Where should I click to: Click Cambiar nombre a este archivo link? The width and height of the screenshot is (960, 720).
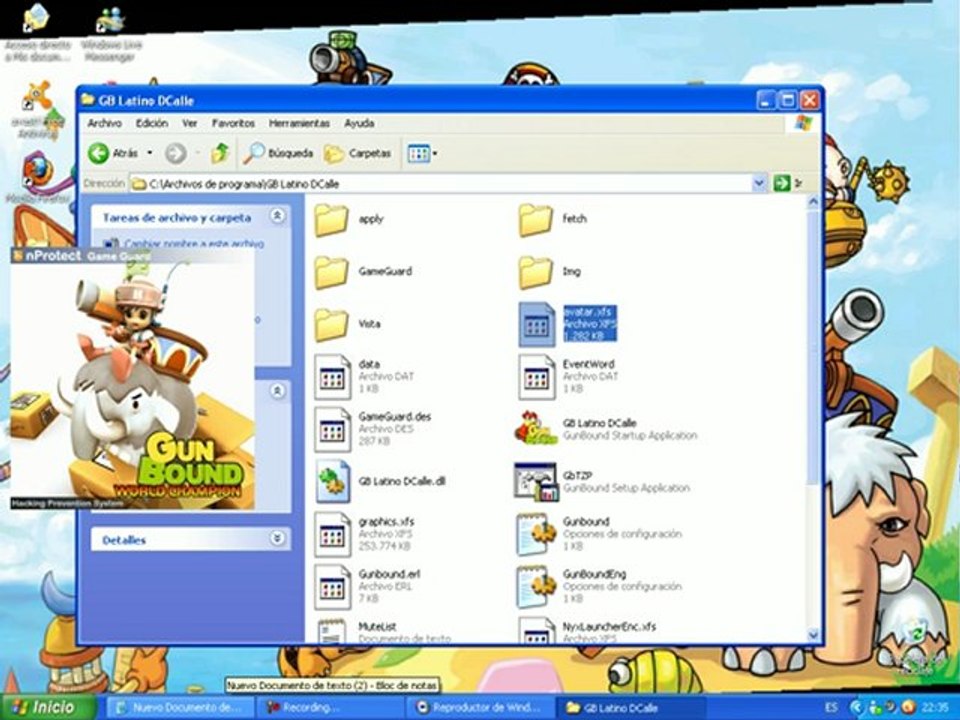tap(194, 244)
